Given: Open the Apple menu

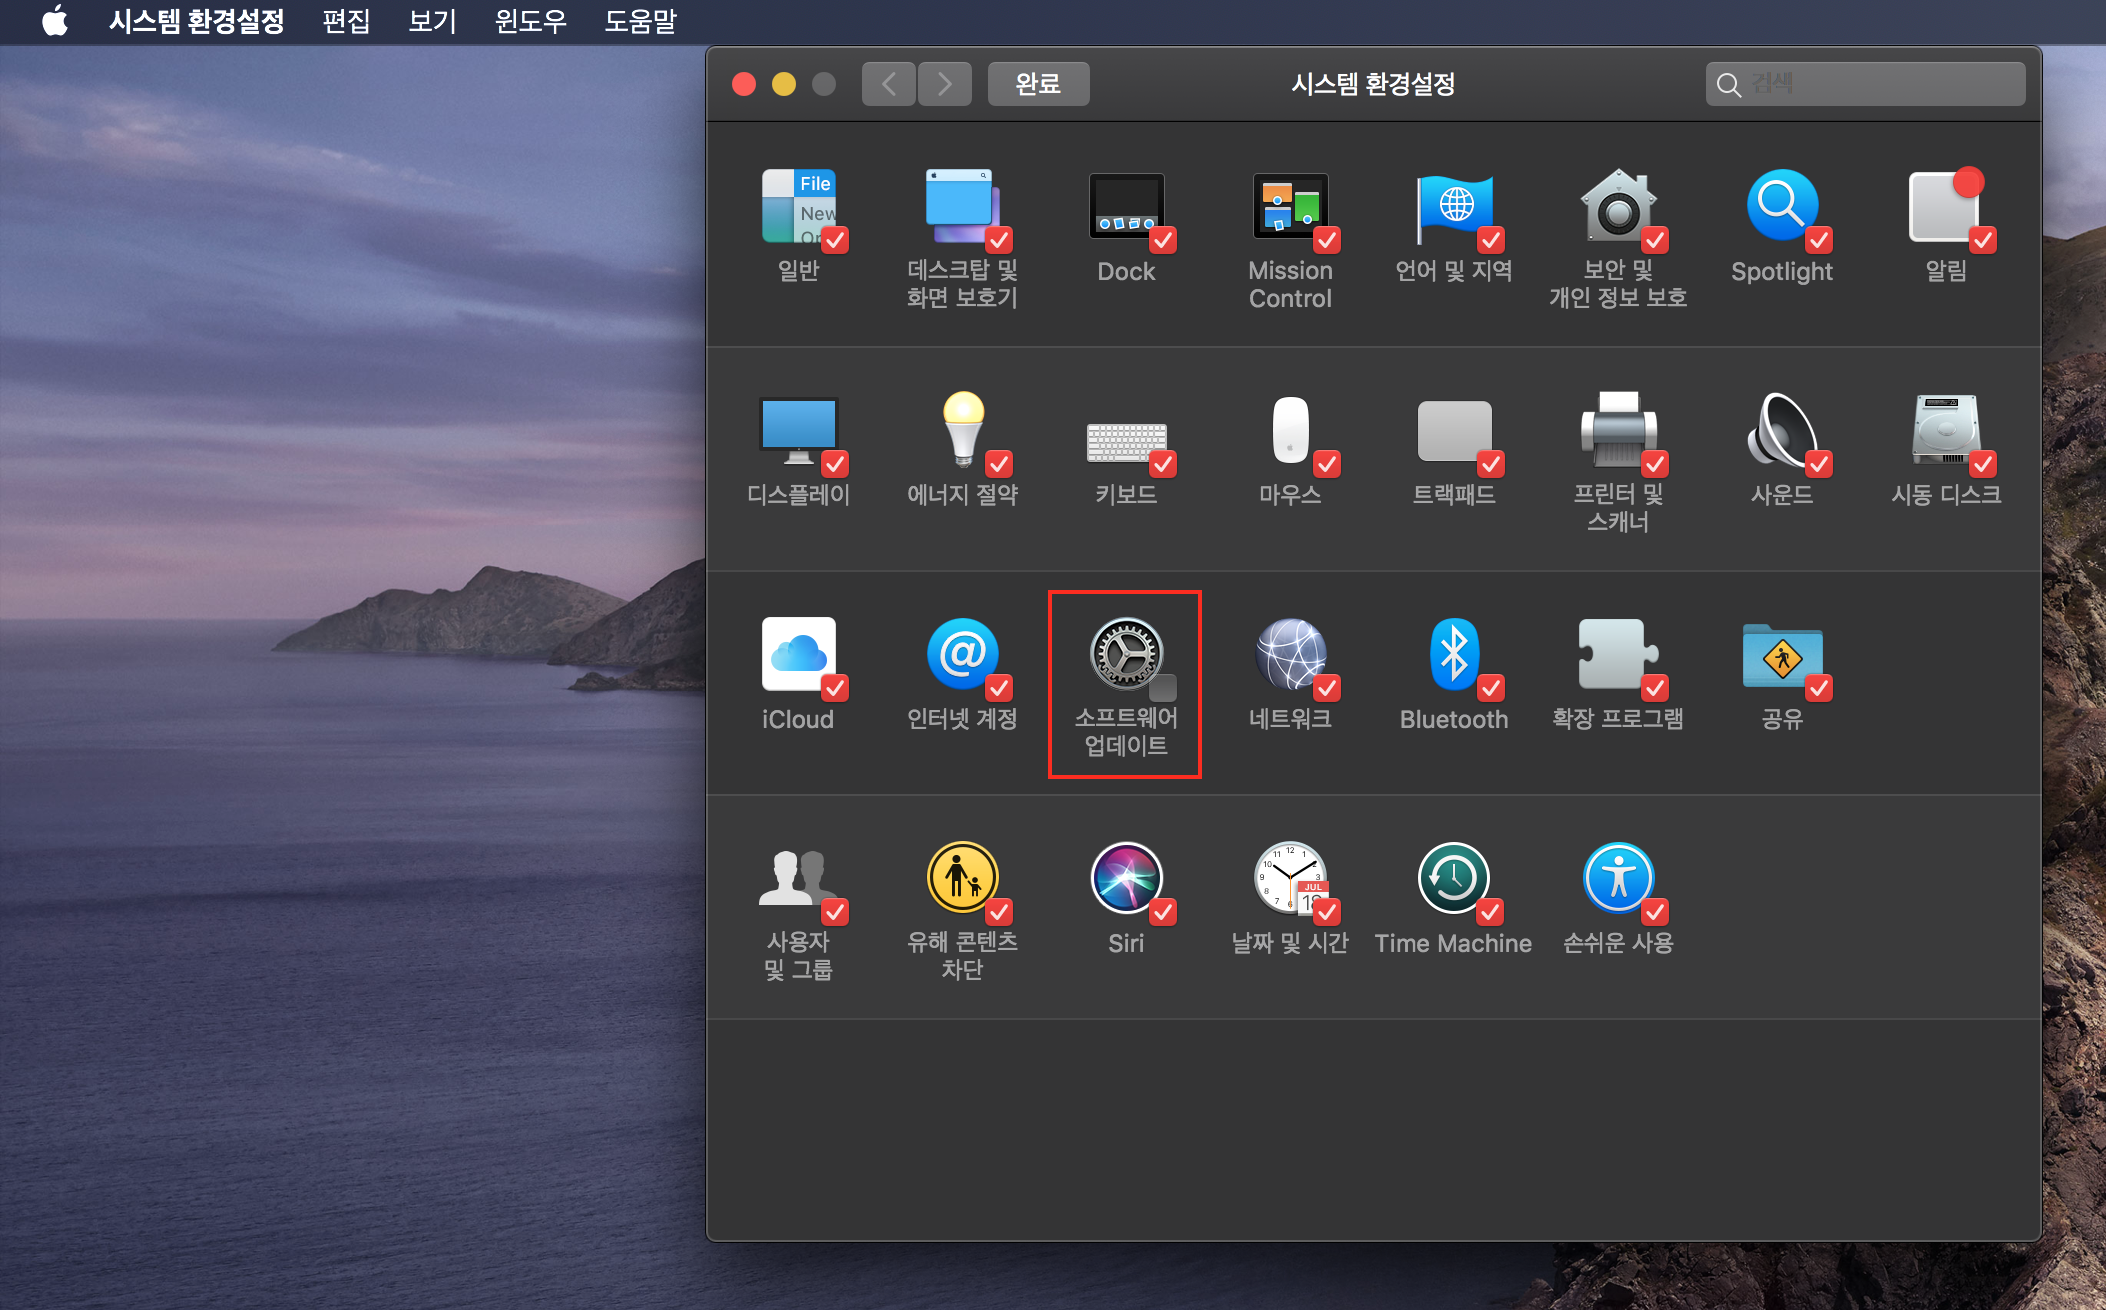Looking at the screenshot, I should pyautogui.click(x=56, y=21).
